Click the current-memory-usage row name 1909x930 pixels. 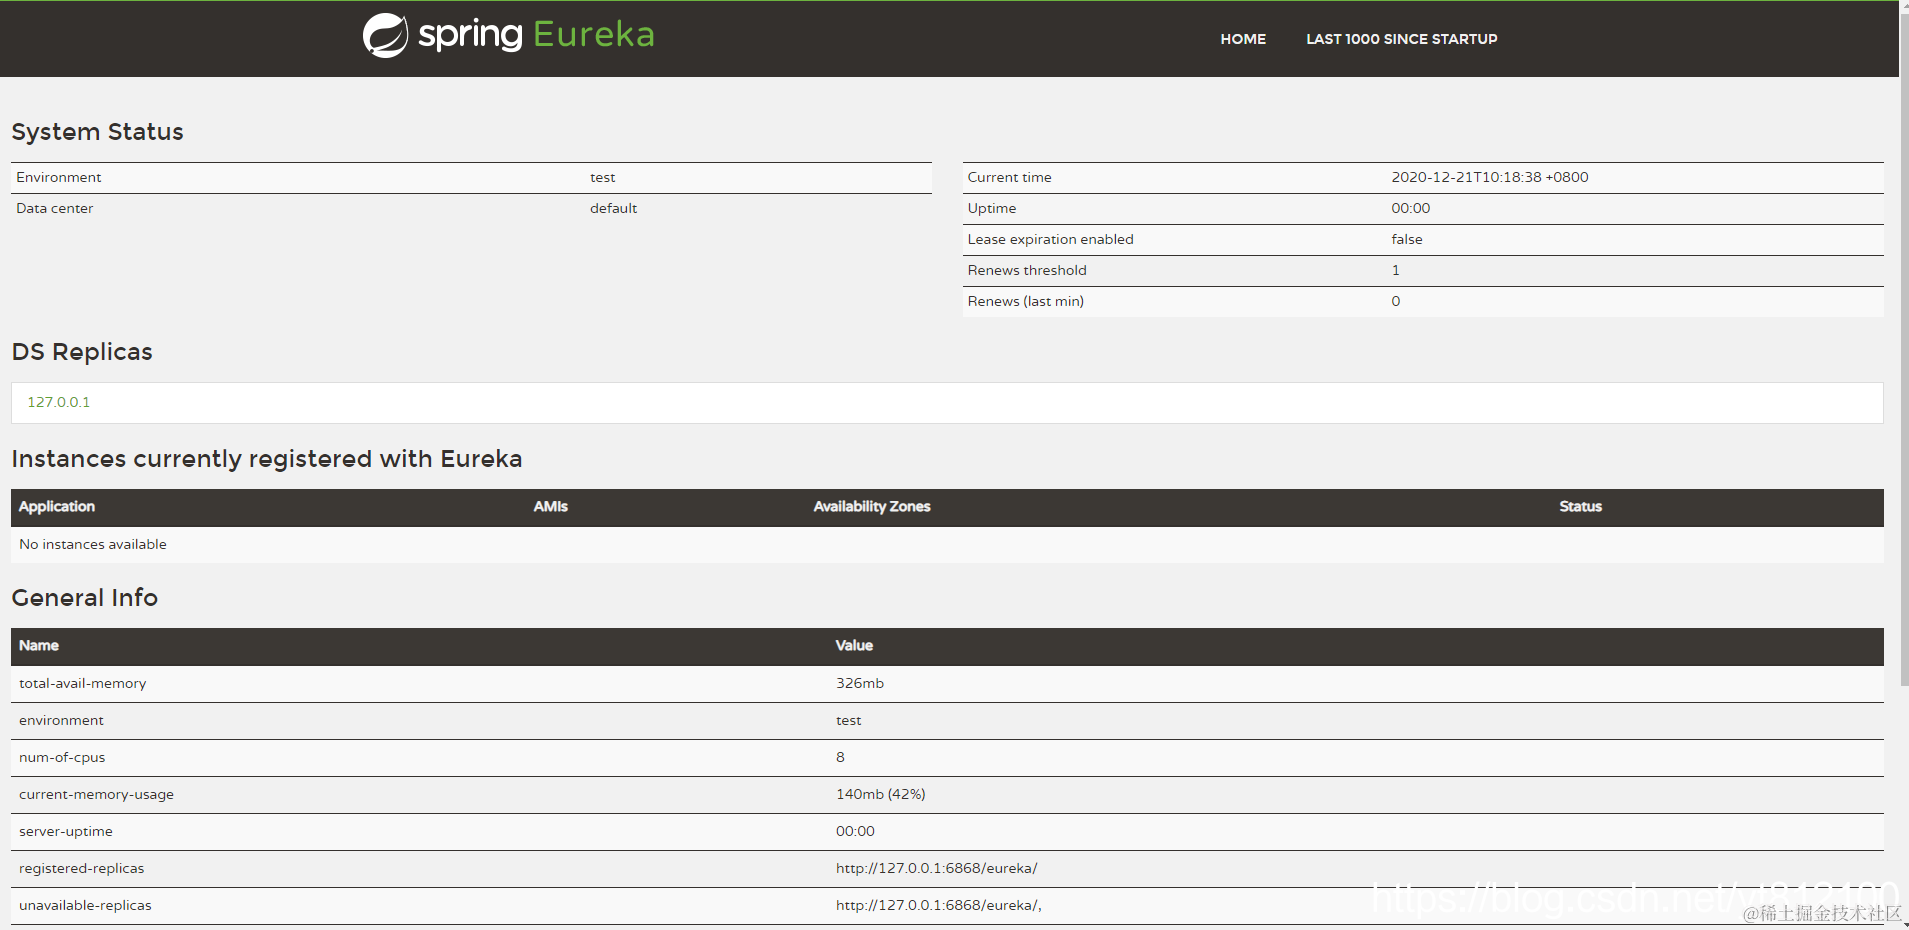96,794
